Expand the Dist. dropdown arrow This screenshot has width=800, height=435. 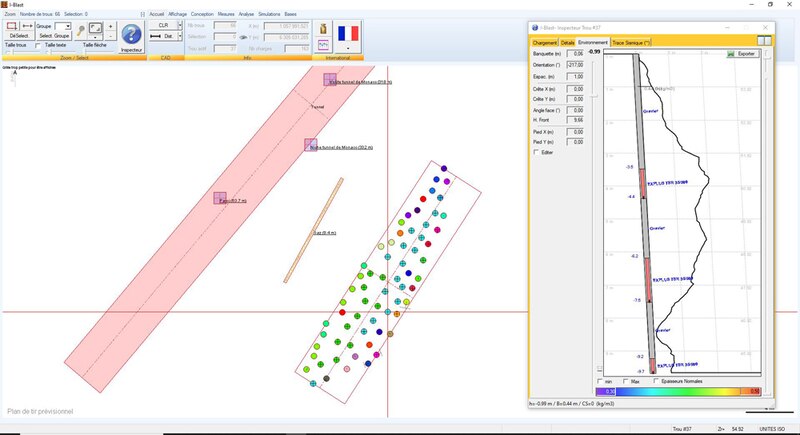pyautogui.click(x=180, y=36)
